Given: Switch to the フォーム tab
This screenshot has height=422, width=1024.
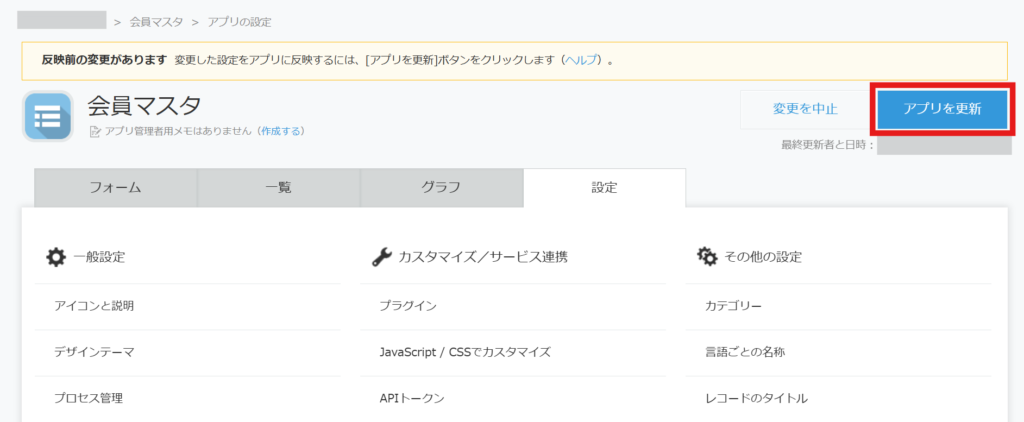Looking at the screenshot, I should click(115, 187).
